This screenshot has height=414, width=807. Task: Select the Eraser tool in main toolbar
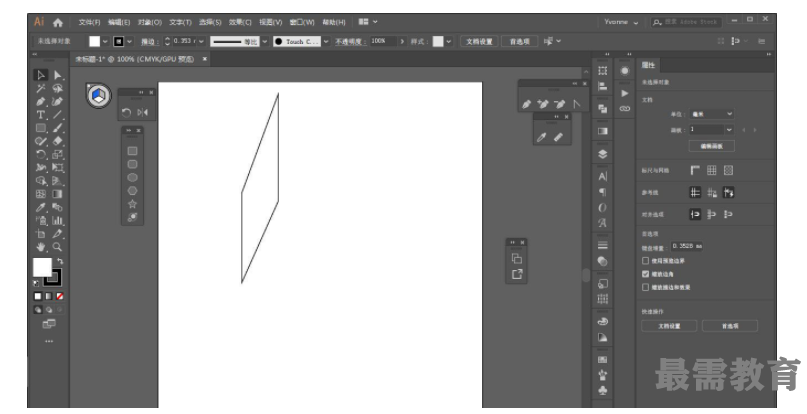pos(58,141)
